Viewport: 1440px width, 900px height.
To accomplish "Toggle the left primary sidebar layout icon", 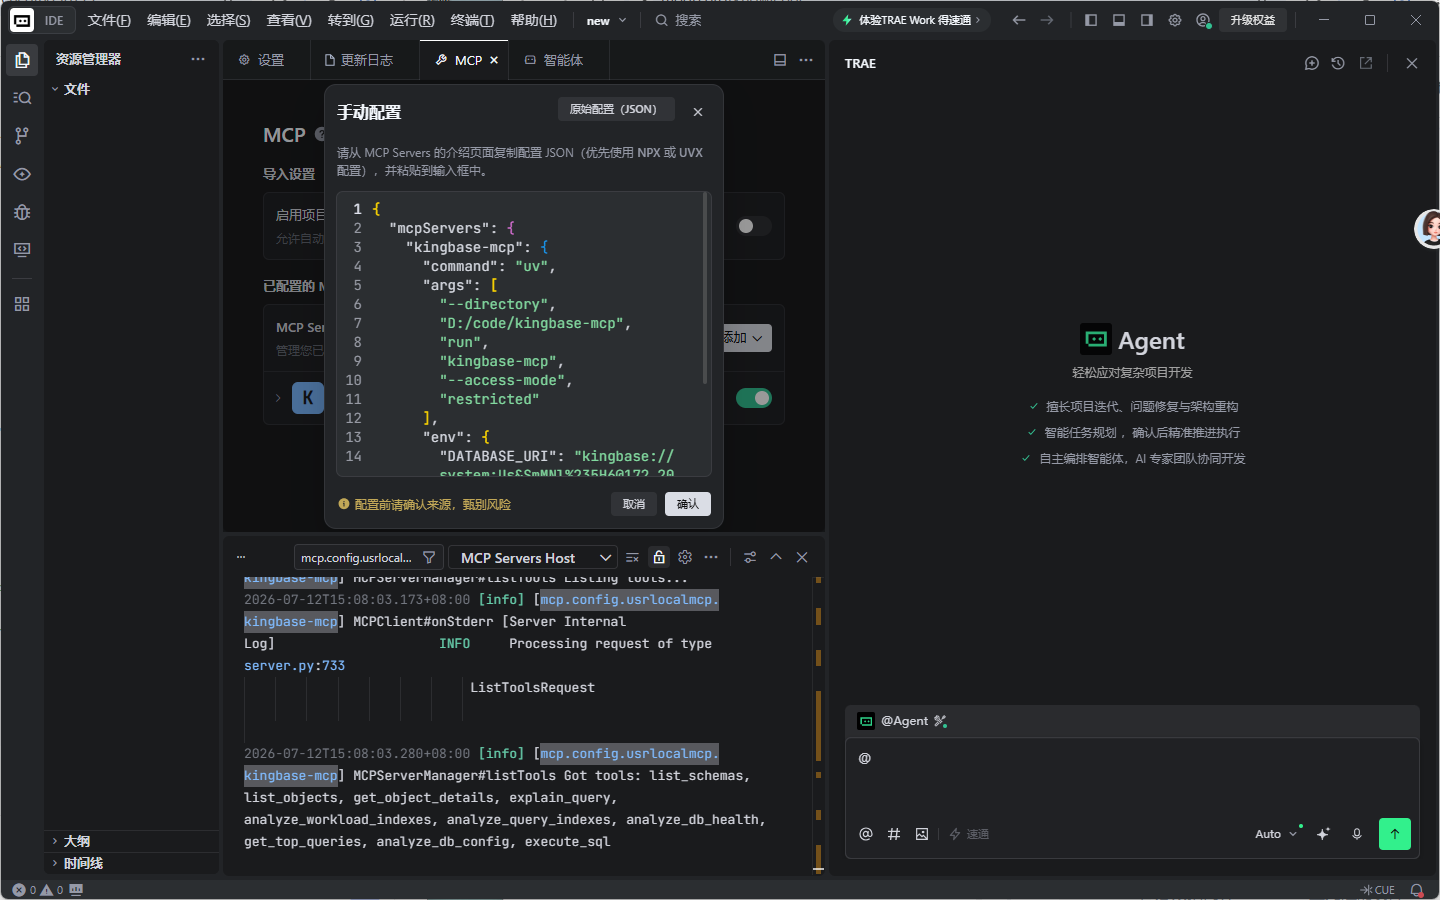I will click(1091, 20).
